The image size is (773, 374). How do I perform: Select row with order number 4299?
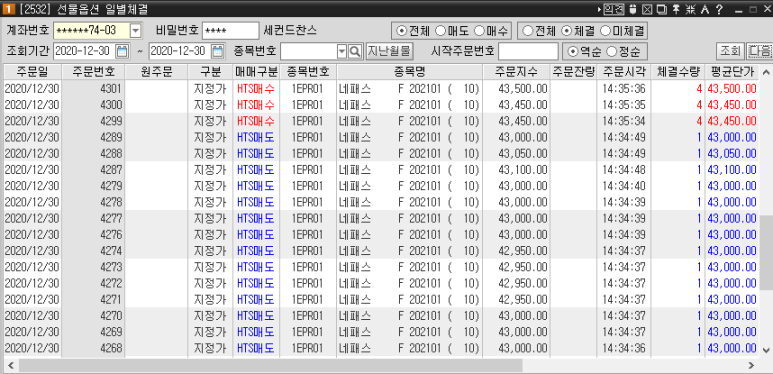(x=382, y=121)
